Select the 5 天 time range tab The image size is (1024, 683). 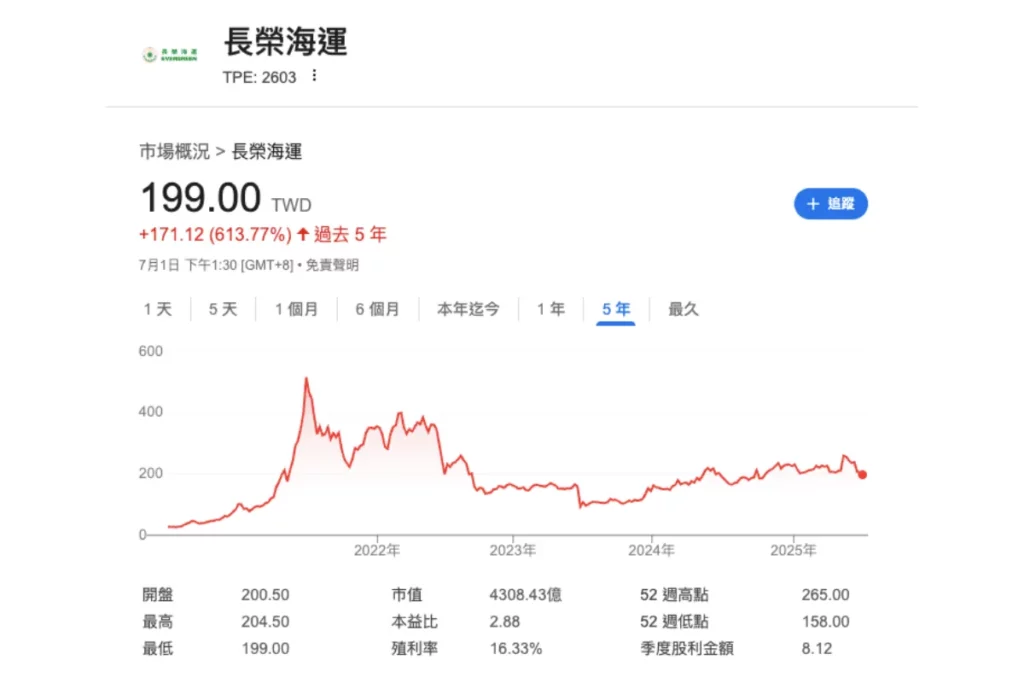point(223,309)
